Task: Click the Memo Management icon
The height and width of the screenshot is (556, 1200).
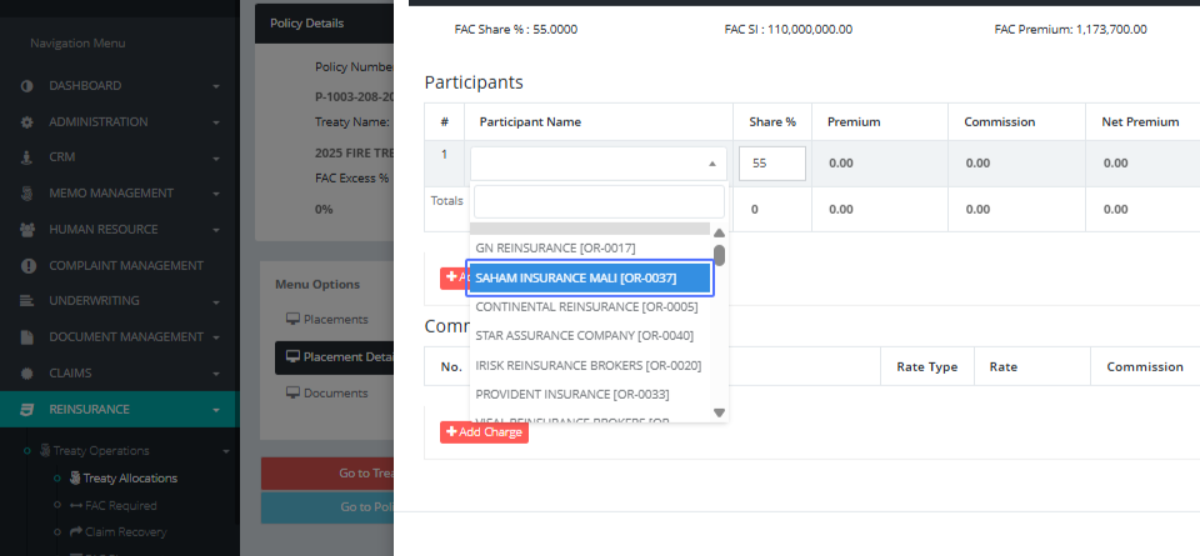Action: pyautogui.click(x=27, y=193)
